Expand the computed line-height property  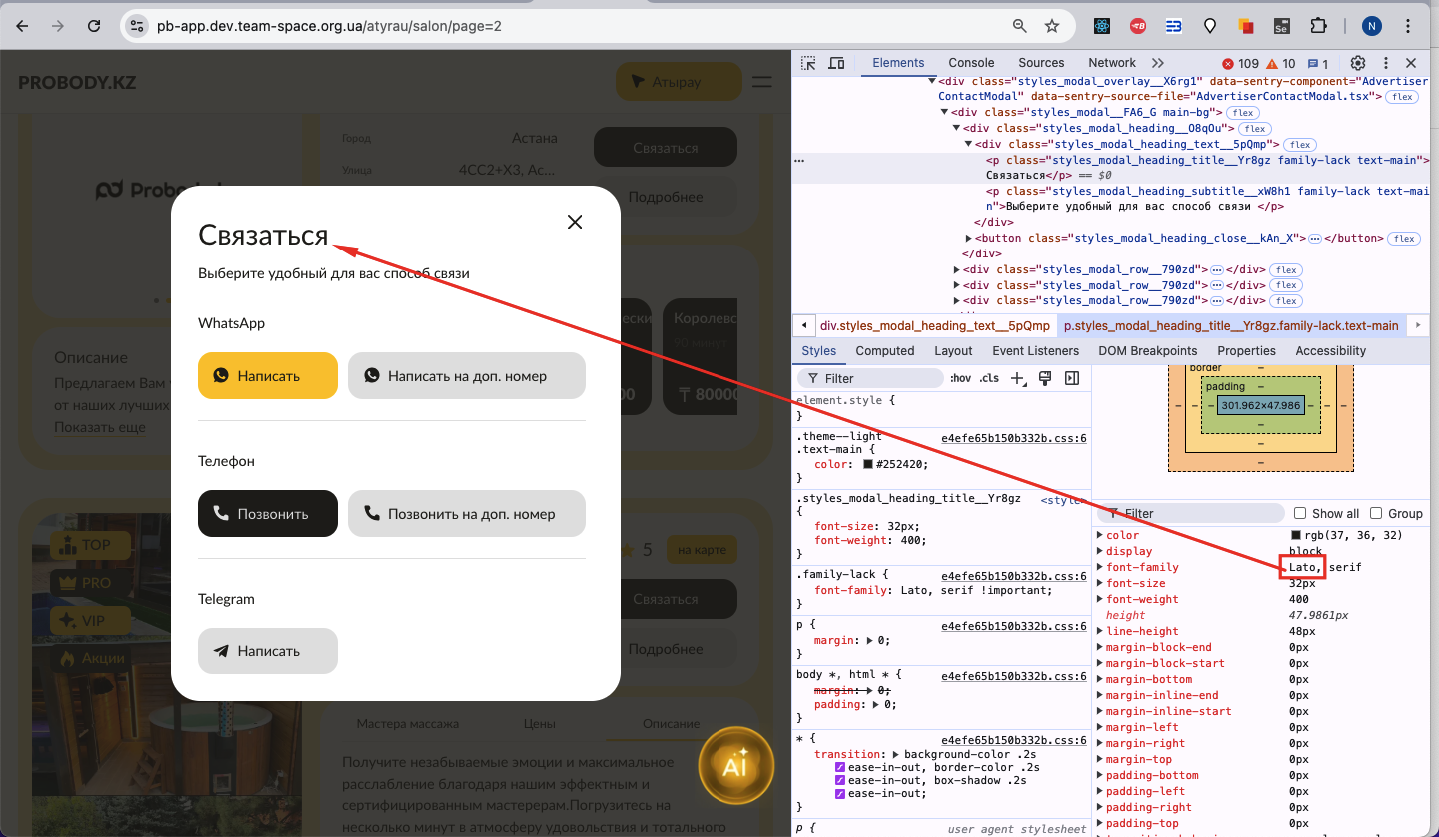[1100, 631]
